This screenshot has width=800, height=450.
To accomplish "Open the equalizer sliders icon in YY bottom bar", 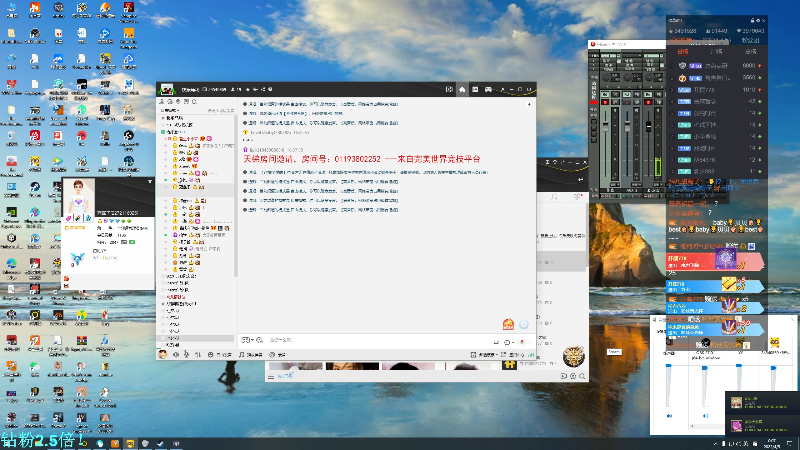I will tap(197, 354).
